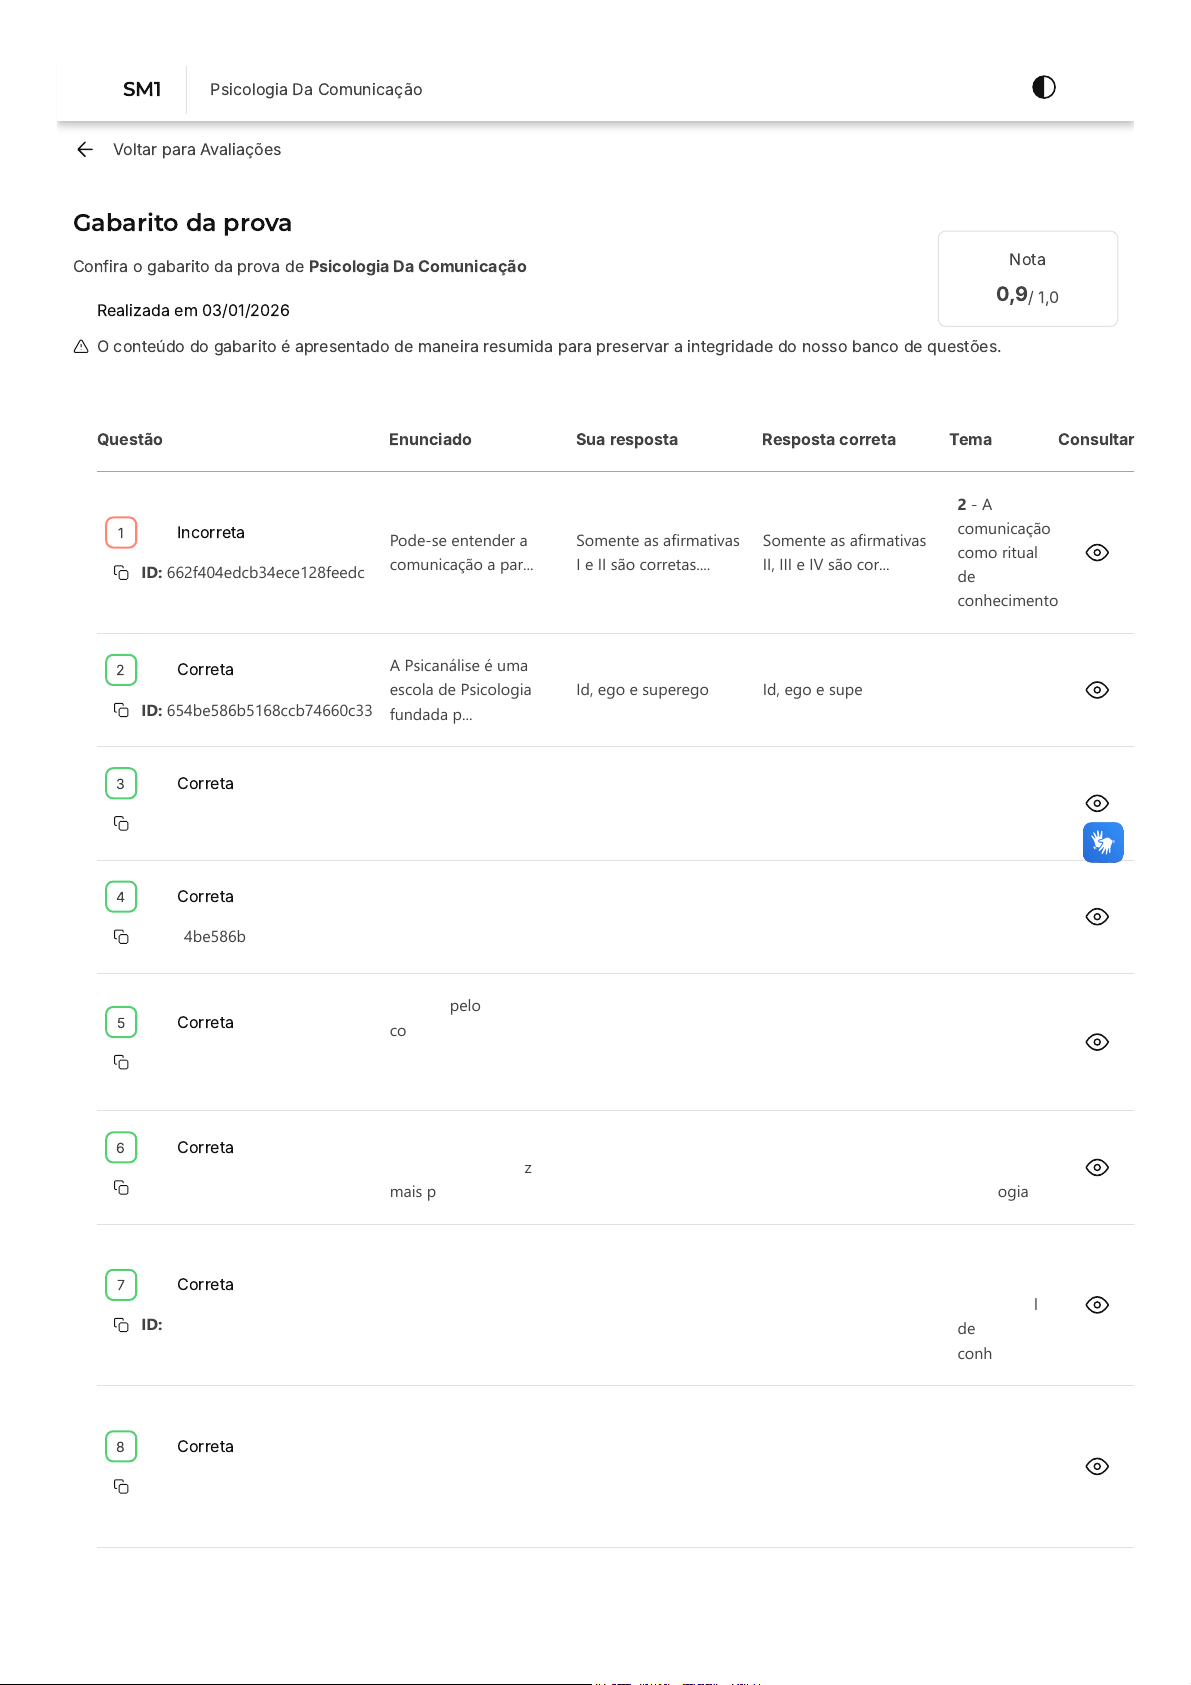Consult question 8 using the eye icon
The height and width of the screenshot is (1685, 1191).
click(1097, 1467)
